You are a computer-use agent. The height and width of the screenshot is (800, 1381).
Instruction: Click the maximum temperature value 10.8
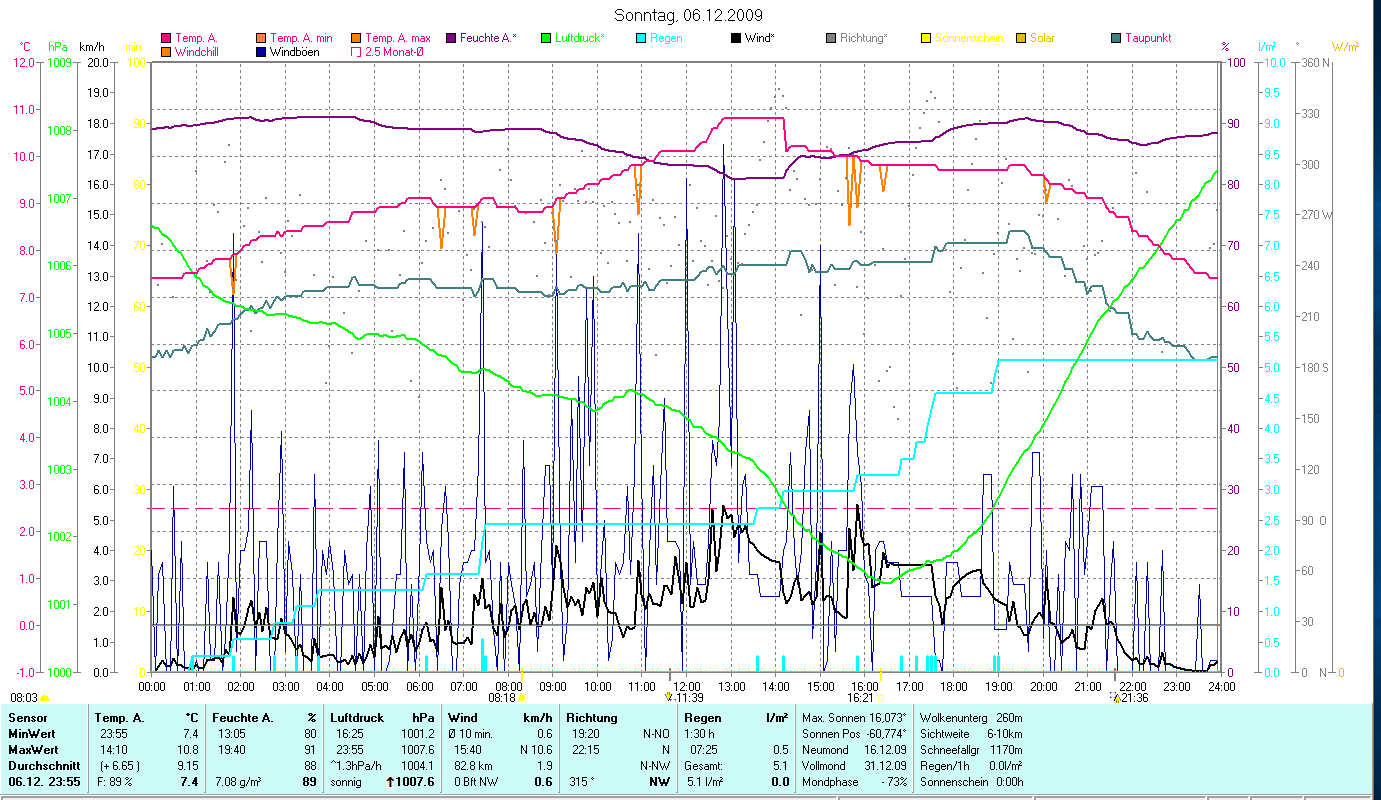pos(189,750)
